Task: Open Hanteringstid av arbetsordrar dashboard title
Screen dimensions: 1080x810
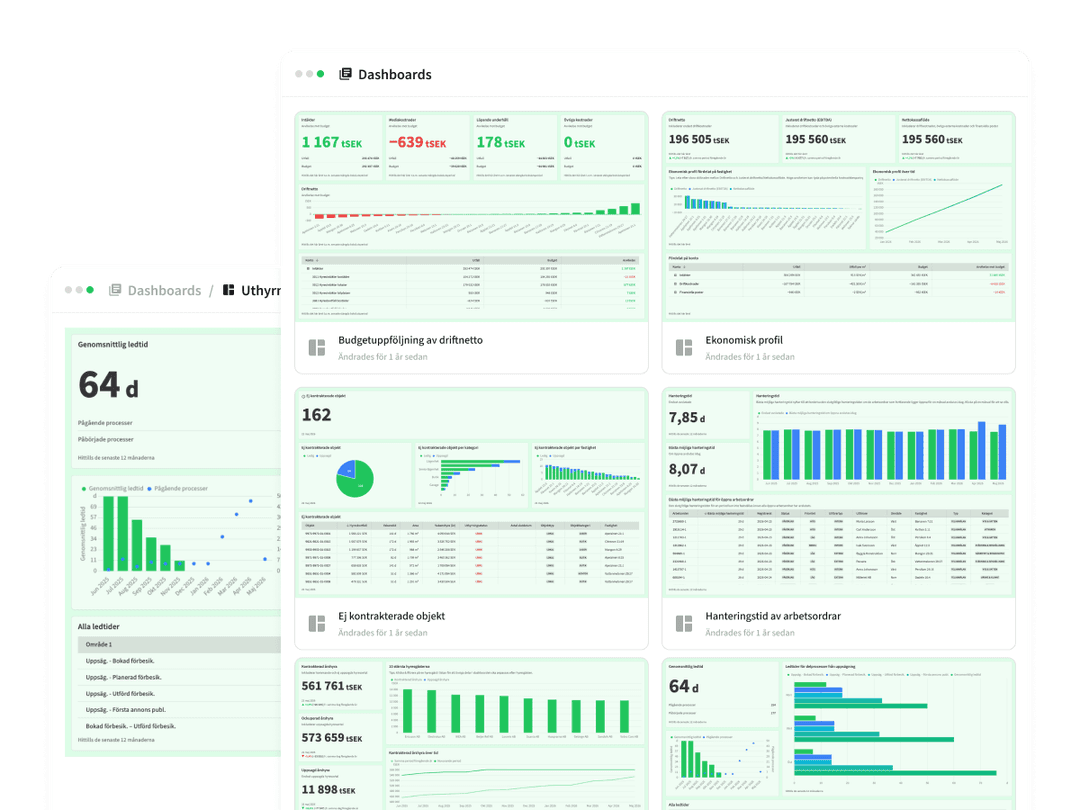Action: pos(773,616)
